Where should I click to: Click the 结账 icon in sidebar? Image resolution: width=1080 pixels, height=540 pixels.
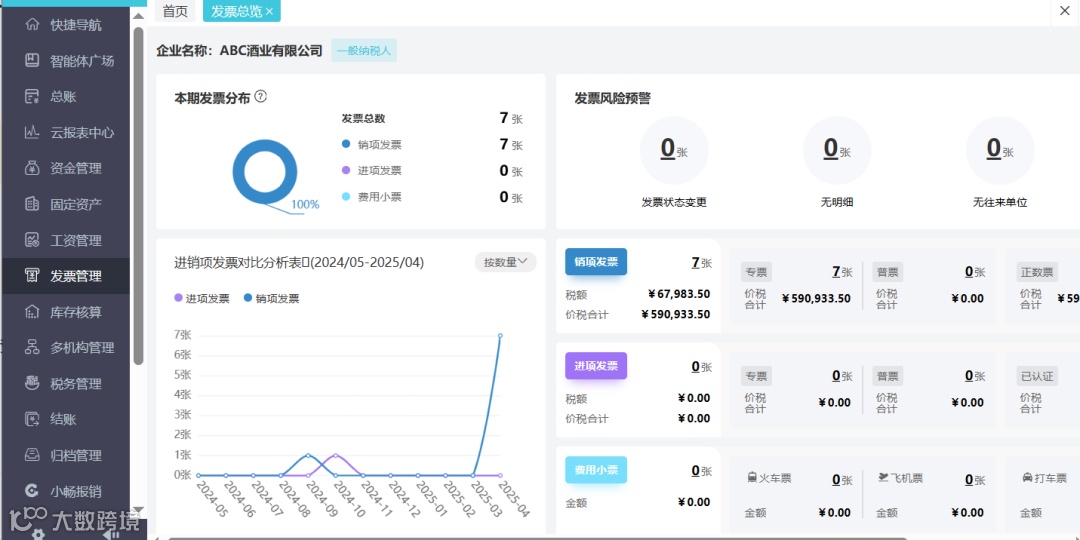pos(32,419)
